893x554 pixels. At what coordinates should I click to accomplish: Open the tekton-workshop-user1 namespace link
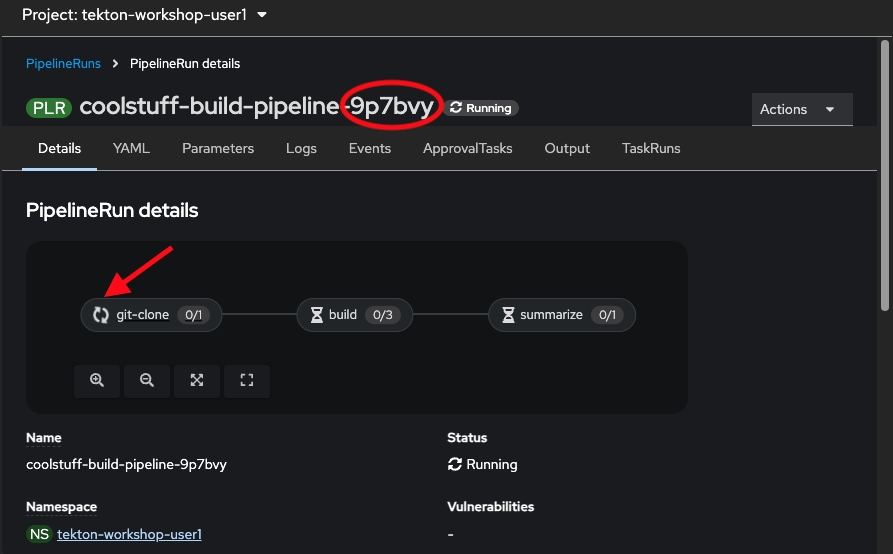[x=129, y=534]
